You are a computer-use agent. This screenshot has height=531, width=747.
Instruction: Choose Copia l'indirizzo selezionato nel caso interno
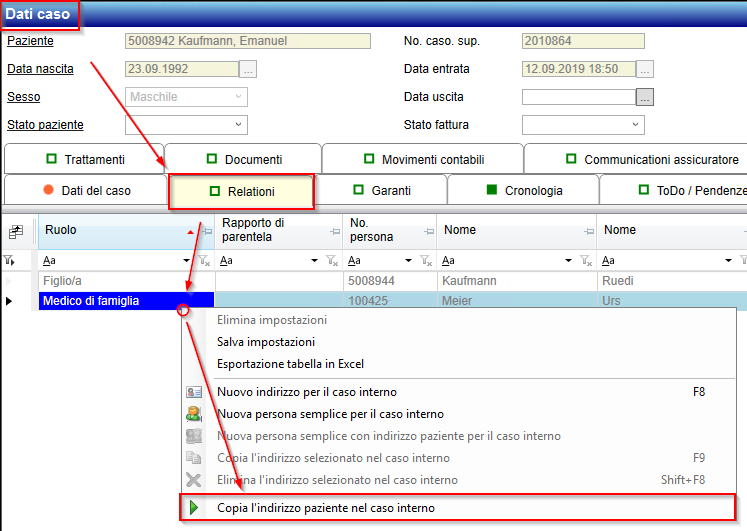[458, 458]
